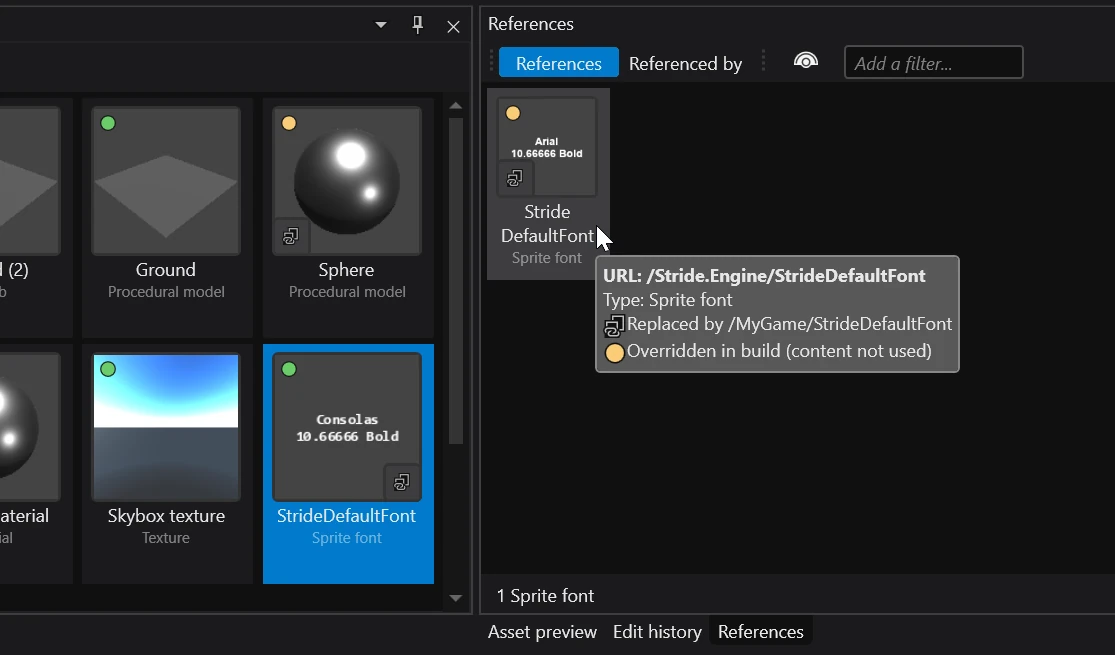This screenshot has height=655, width=1115.
Task: Click the '1 Sprite font' status text
Action: (545, 596)
